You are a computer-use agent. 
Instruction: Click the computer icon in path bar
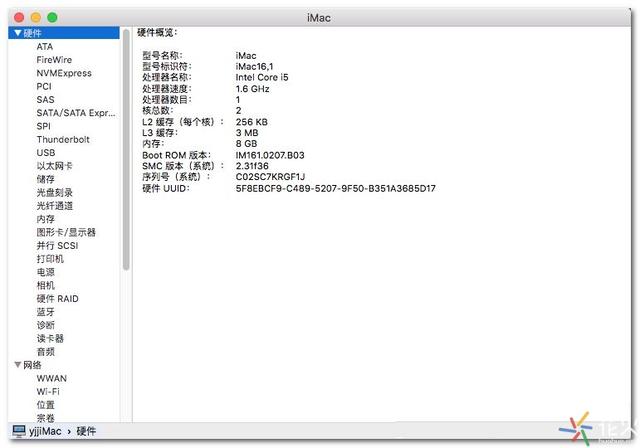pyautogui.click(x=18, y=431)
